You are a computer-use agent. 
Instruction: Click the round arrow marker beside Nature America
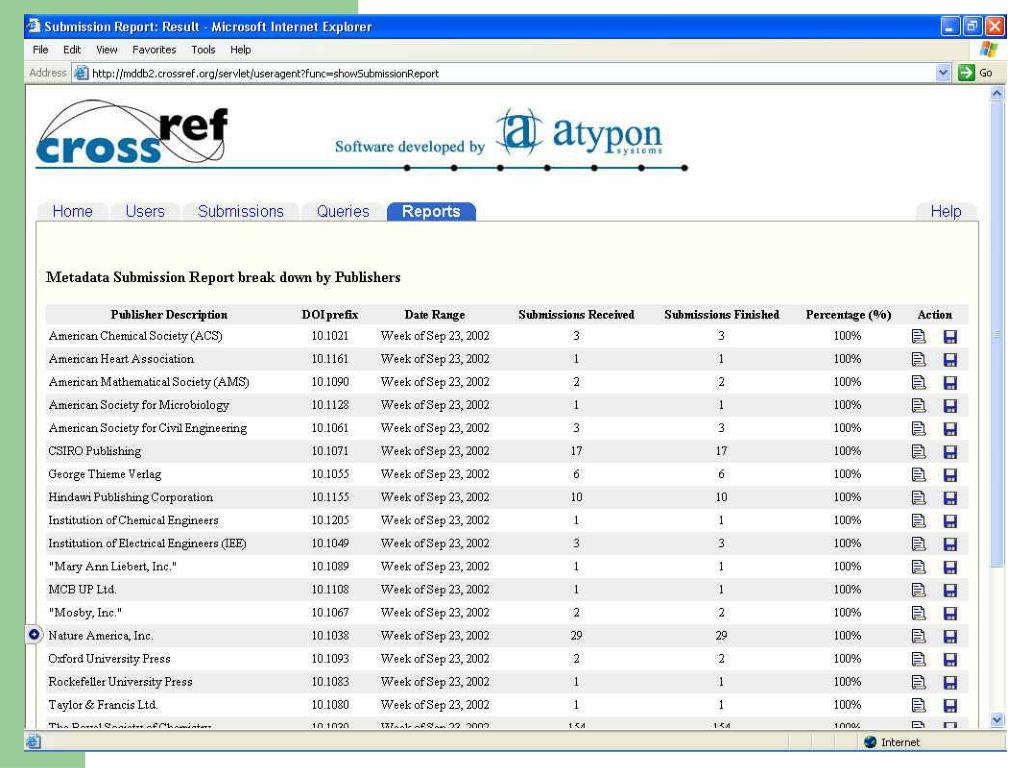coord(34,635)
